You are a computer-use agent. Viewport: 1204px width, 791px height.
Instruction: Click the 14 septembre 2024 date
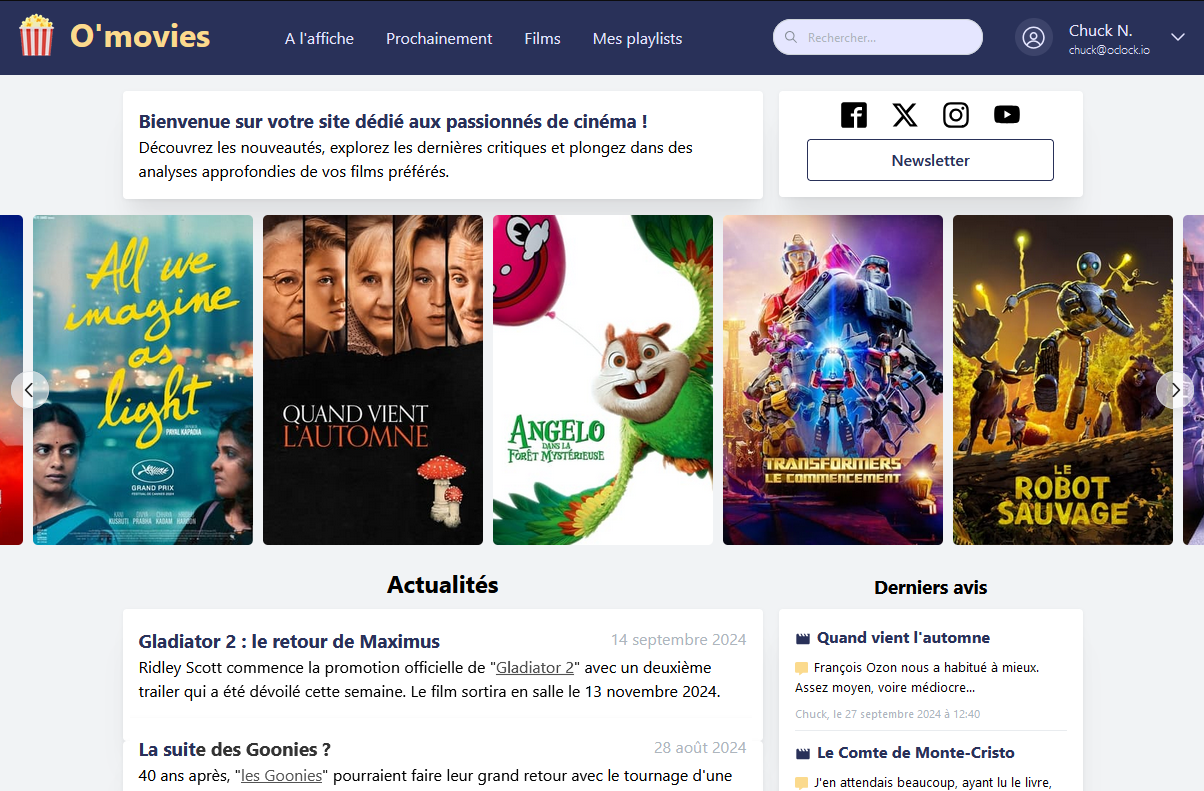tap(679, 640)
